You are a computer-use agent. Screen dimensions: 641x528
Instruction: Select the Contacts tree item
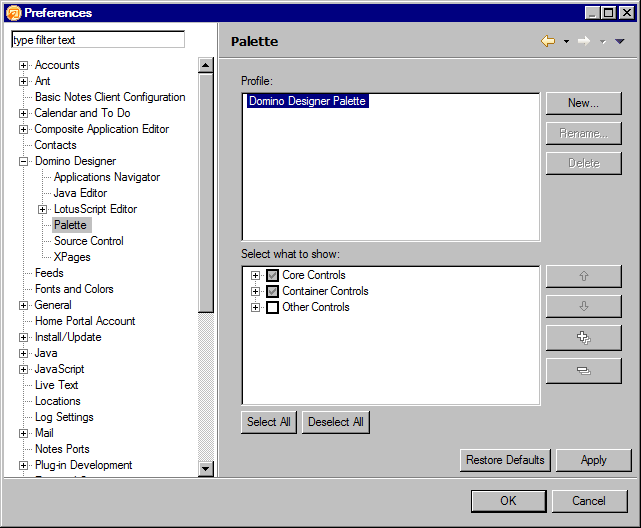pyautogui.click(x=56, y=145)
